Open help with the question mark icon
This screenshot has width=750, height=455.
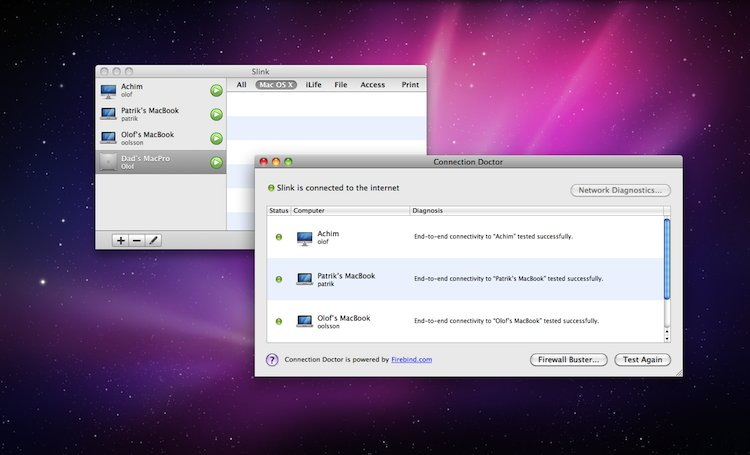pos(272,360)
